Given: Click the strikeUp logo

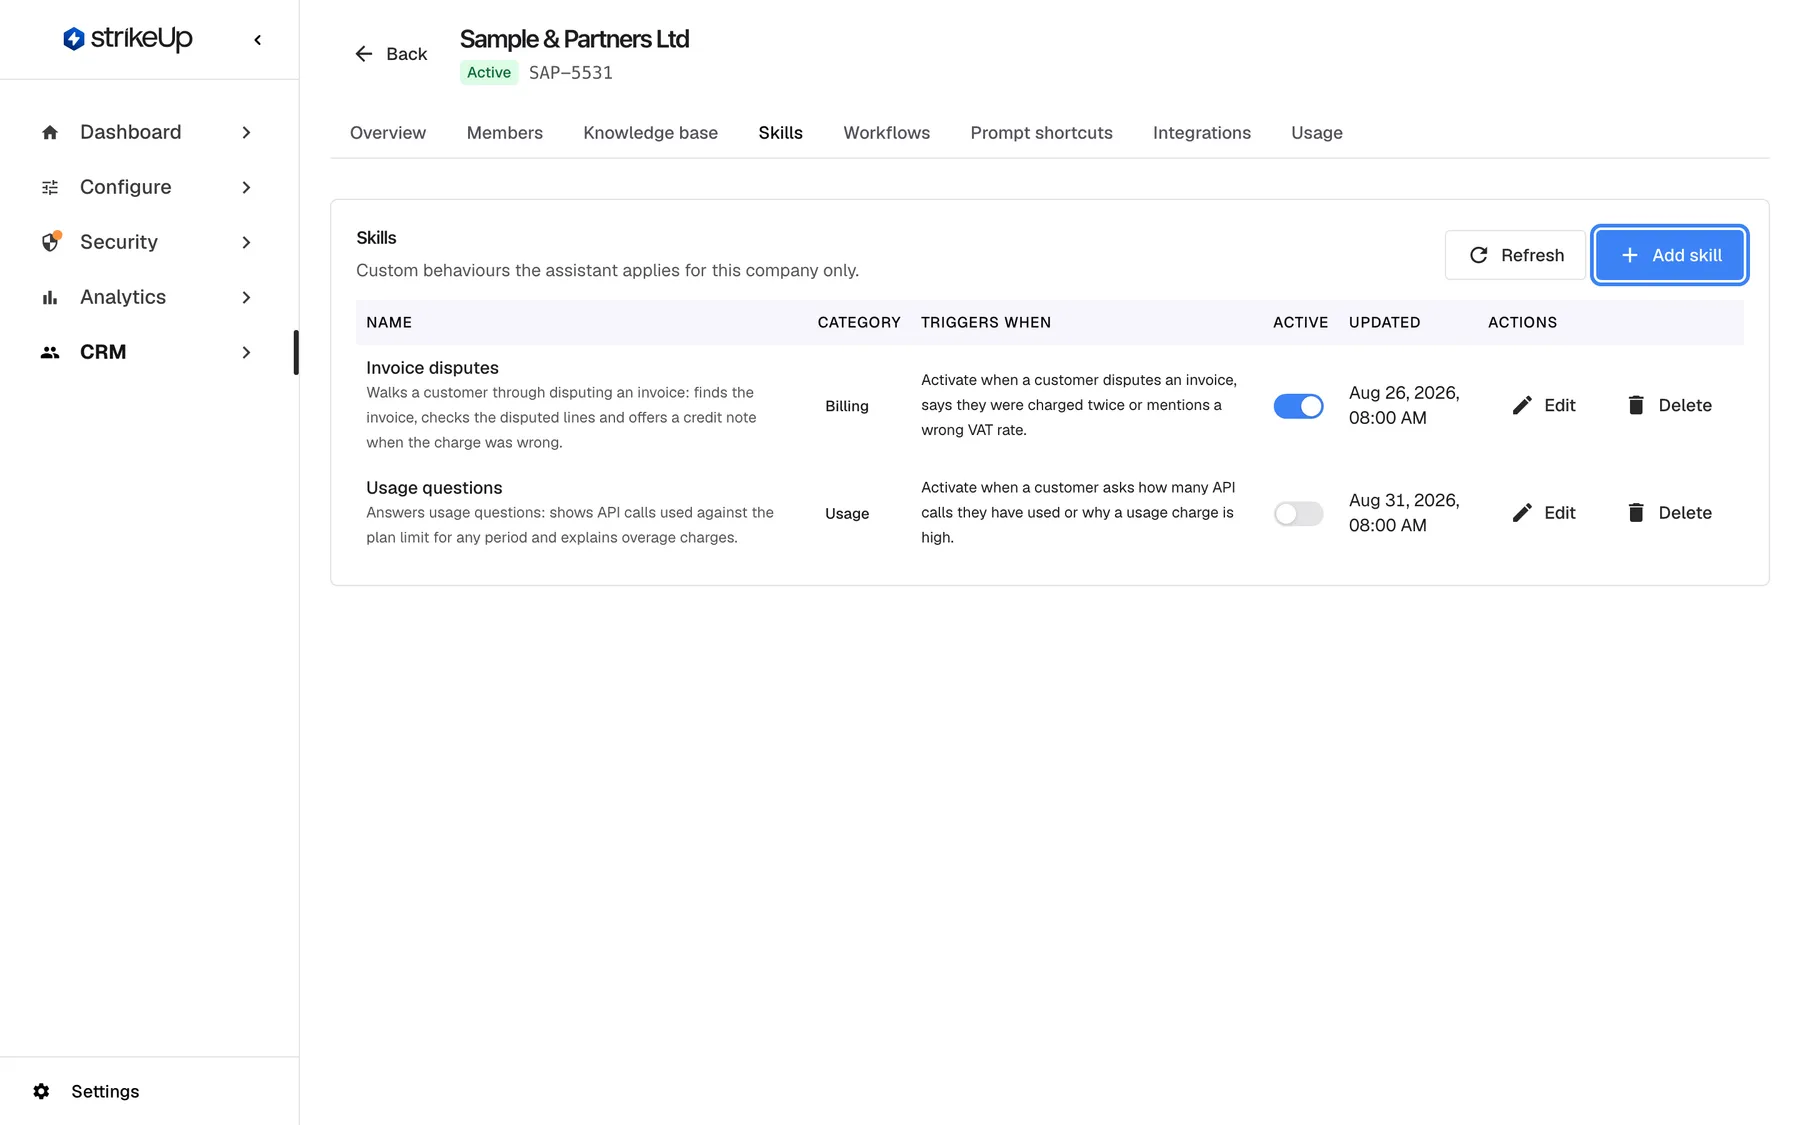Looking at the screenshot, I should coord(127,39).
